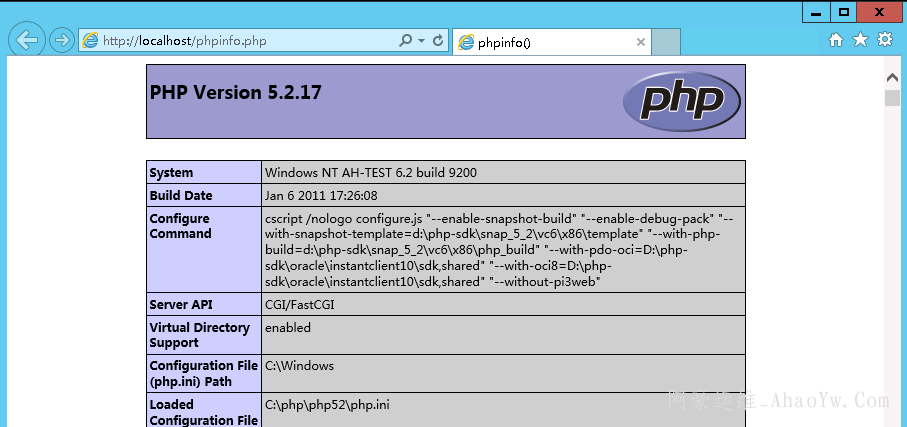
Task: Click the Forward navigation arrow
Action: pos(62,41)
